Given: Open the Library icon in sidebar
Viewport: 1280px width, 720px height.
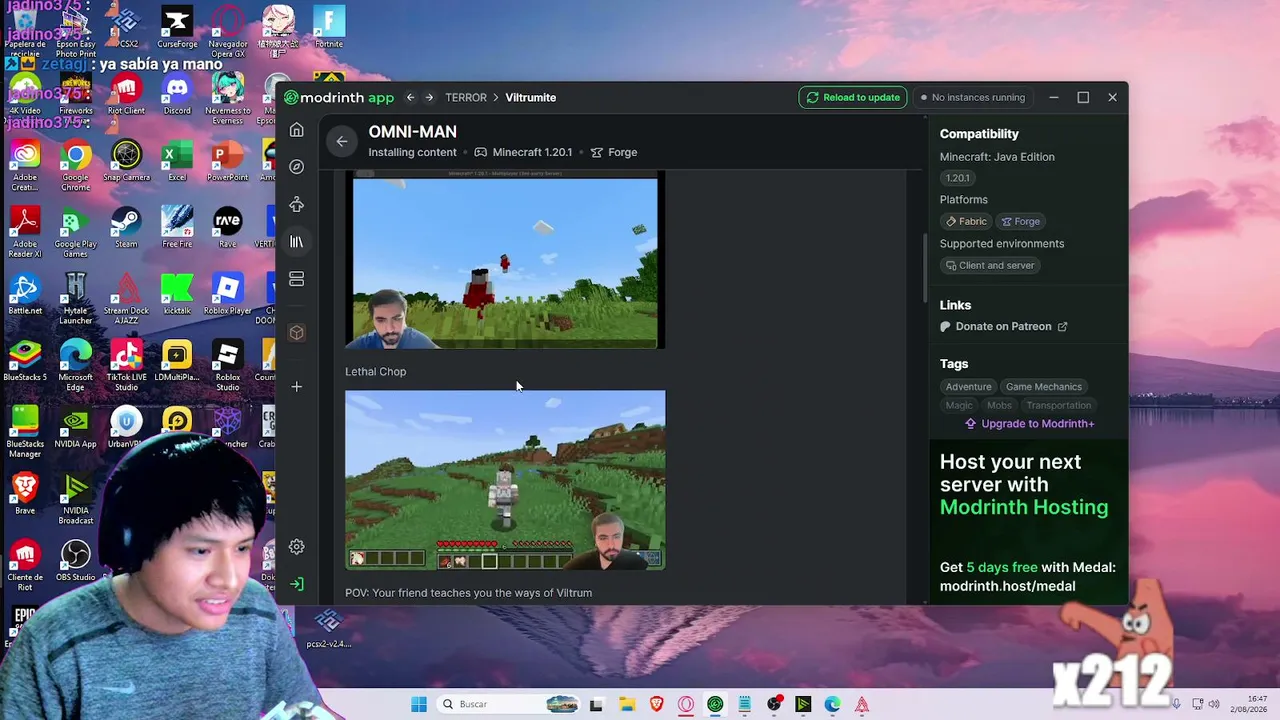Looking at the screenshot, I should point(296,242).
